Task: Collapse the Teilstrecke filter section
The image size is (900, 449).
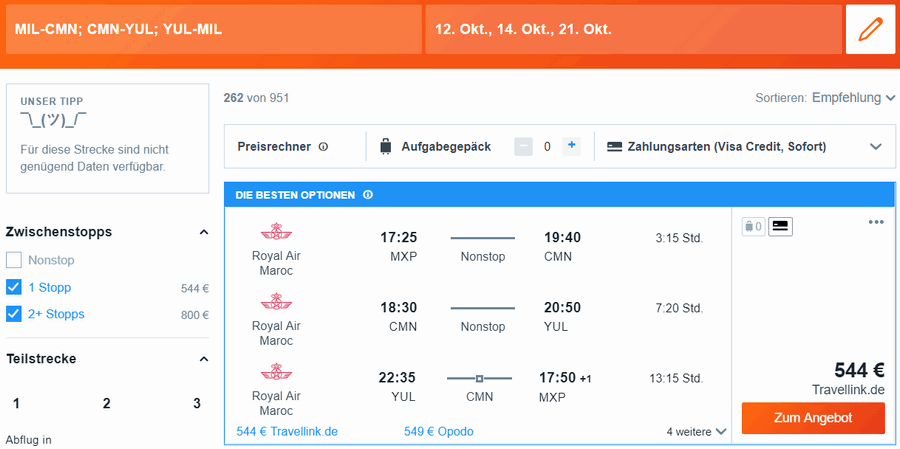Action: 203,359
